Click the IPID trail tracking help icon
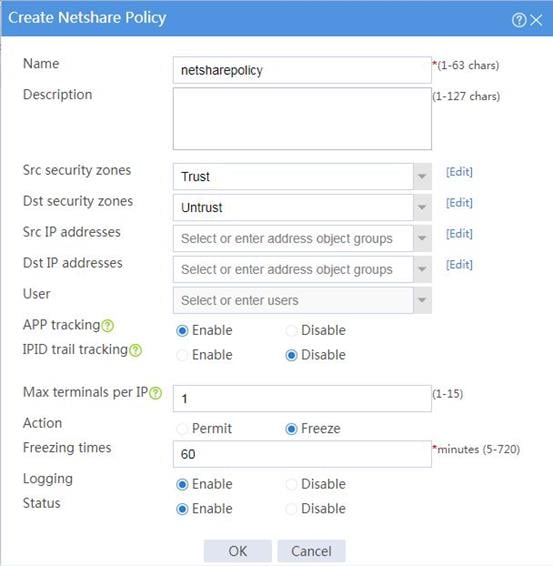Viewport: 553px width, 566px height. click(x=136, y=351)
